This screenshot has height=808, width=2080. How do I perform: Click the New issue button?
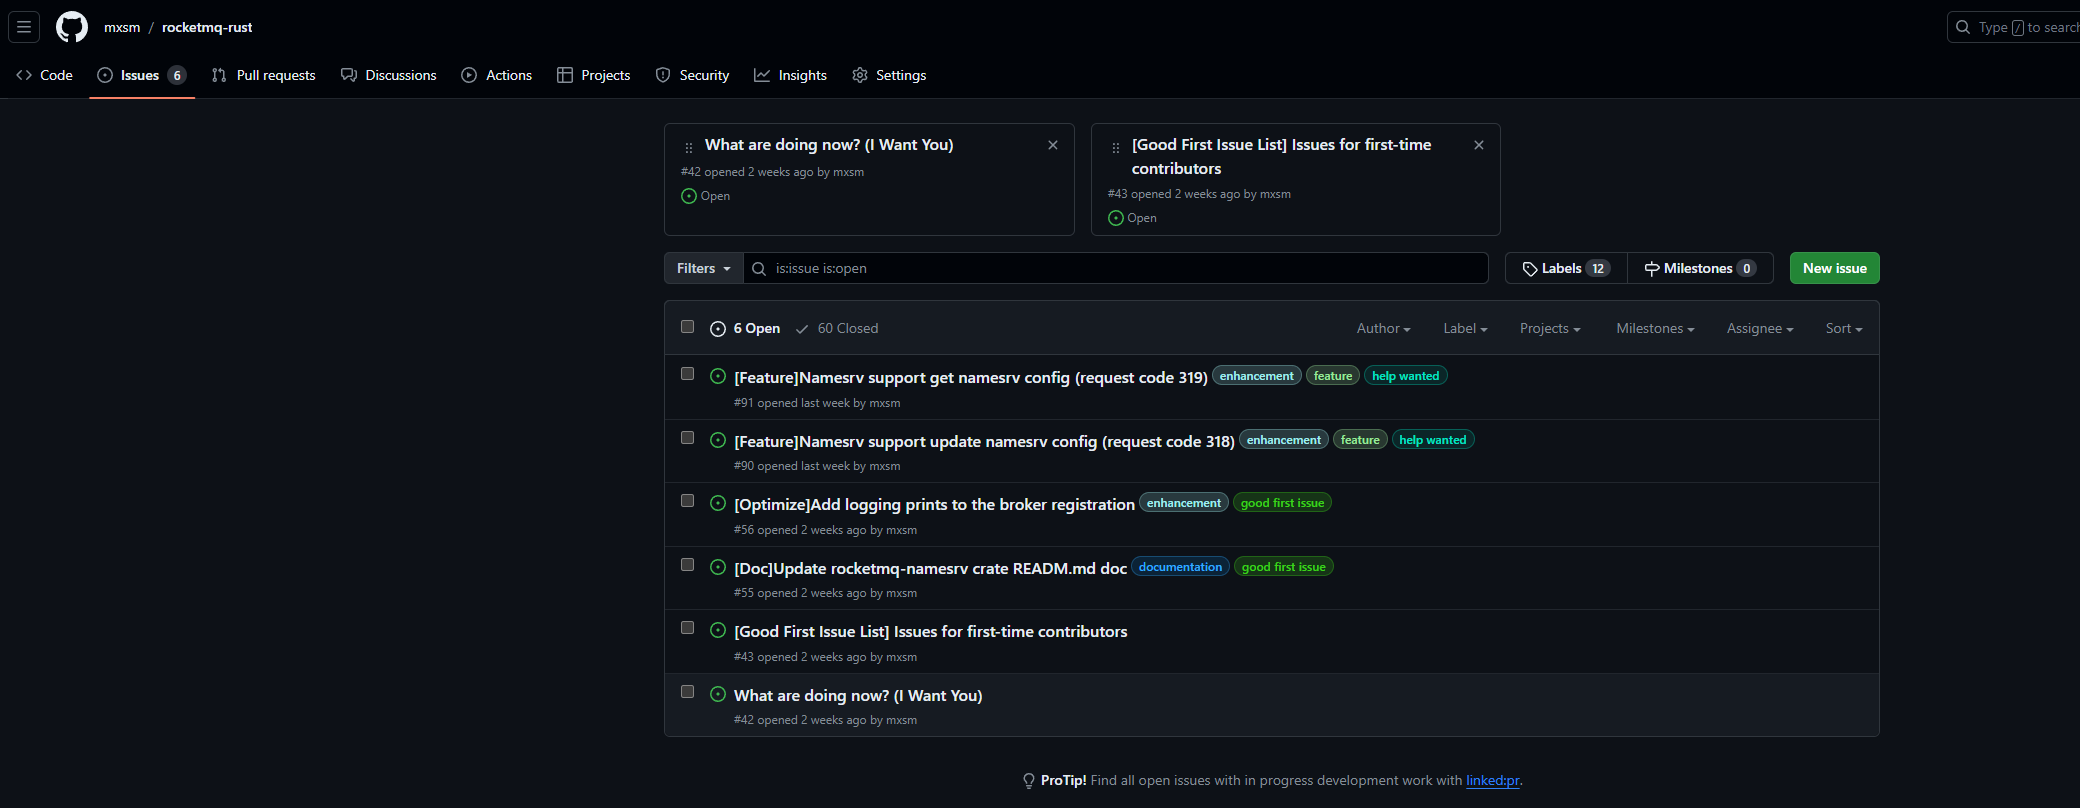1835,268
